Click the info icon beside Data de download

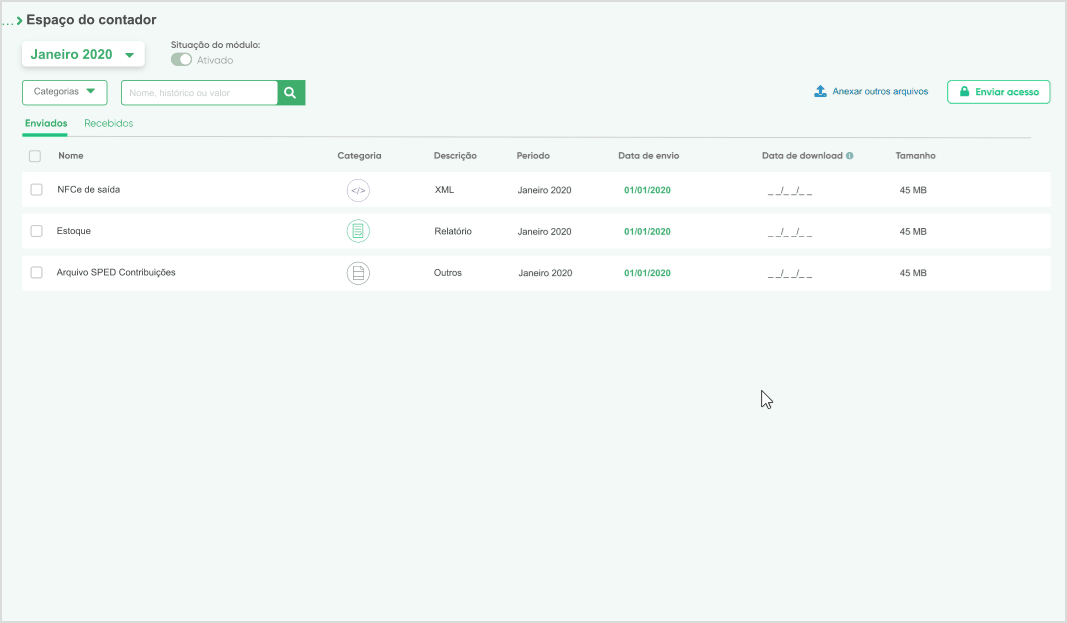click(x=849, y=156)
